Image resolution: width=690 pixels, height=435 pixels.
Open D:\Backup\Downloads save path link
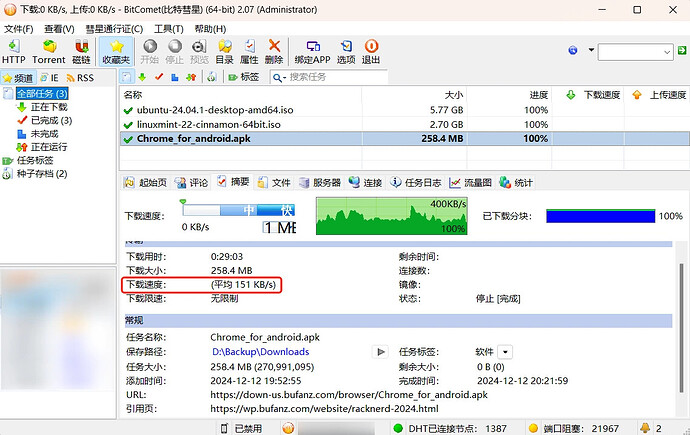click(261, 352)
